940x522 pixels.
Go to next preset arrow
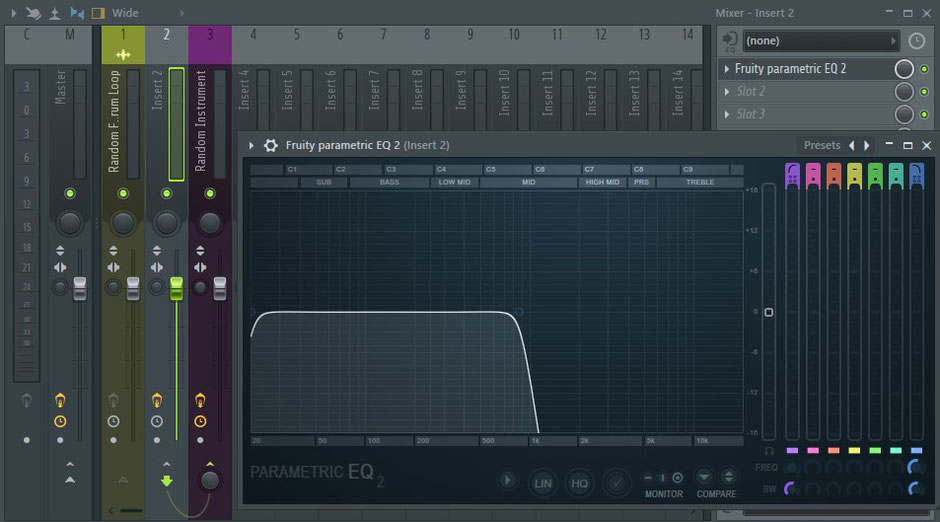[x=867, y=145]
